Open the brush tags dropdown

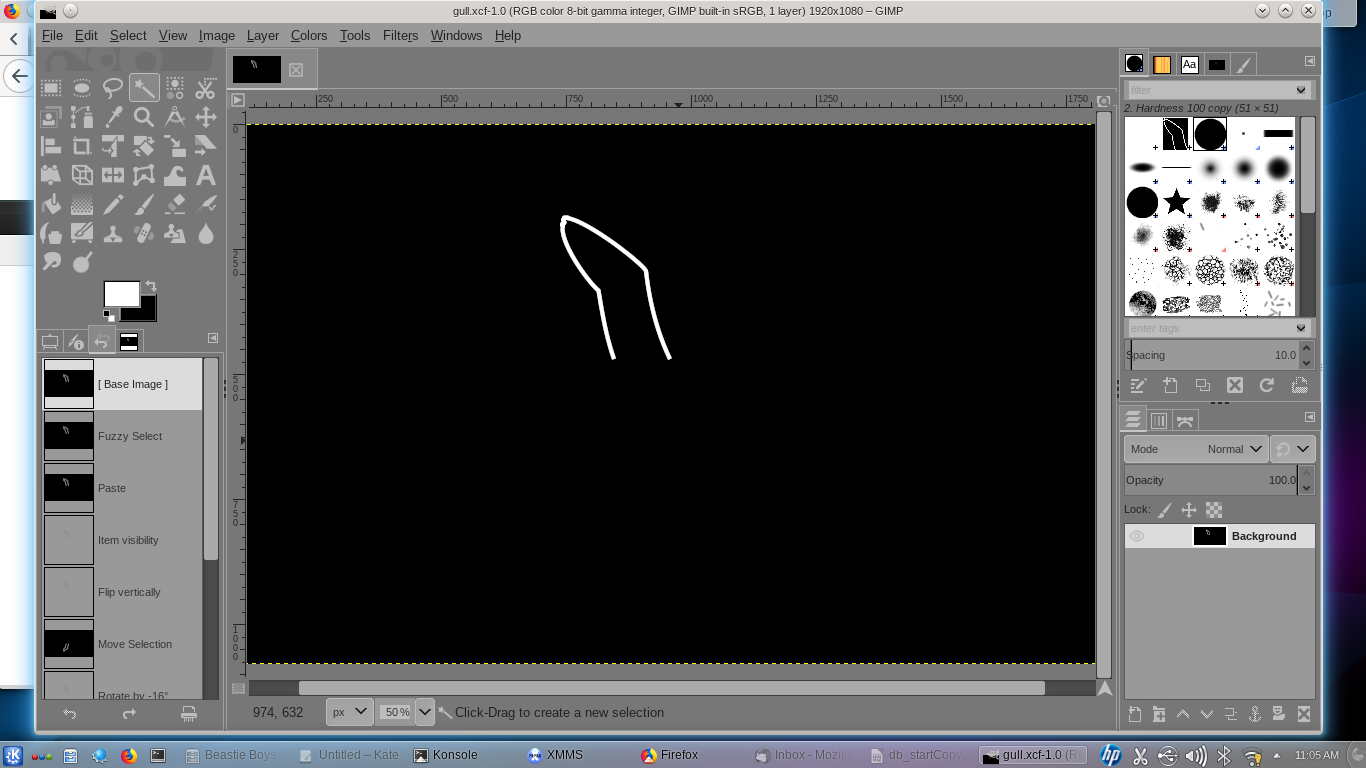click(1301, 328)
